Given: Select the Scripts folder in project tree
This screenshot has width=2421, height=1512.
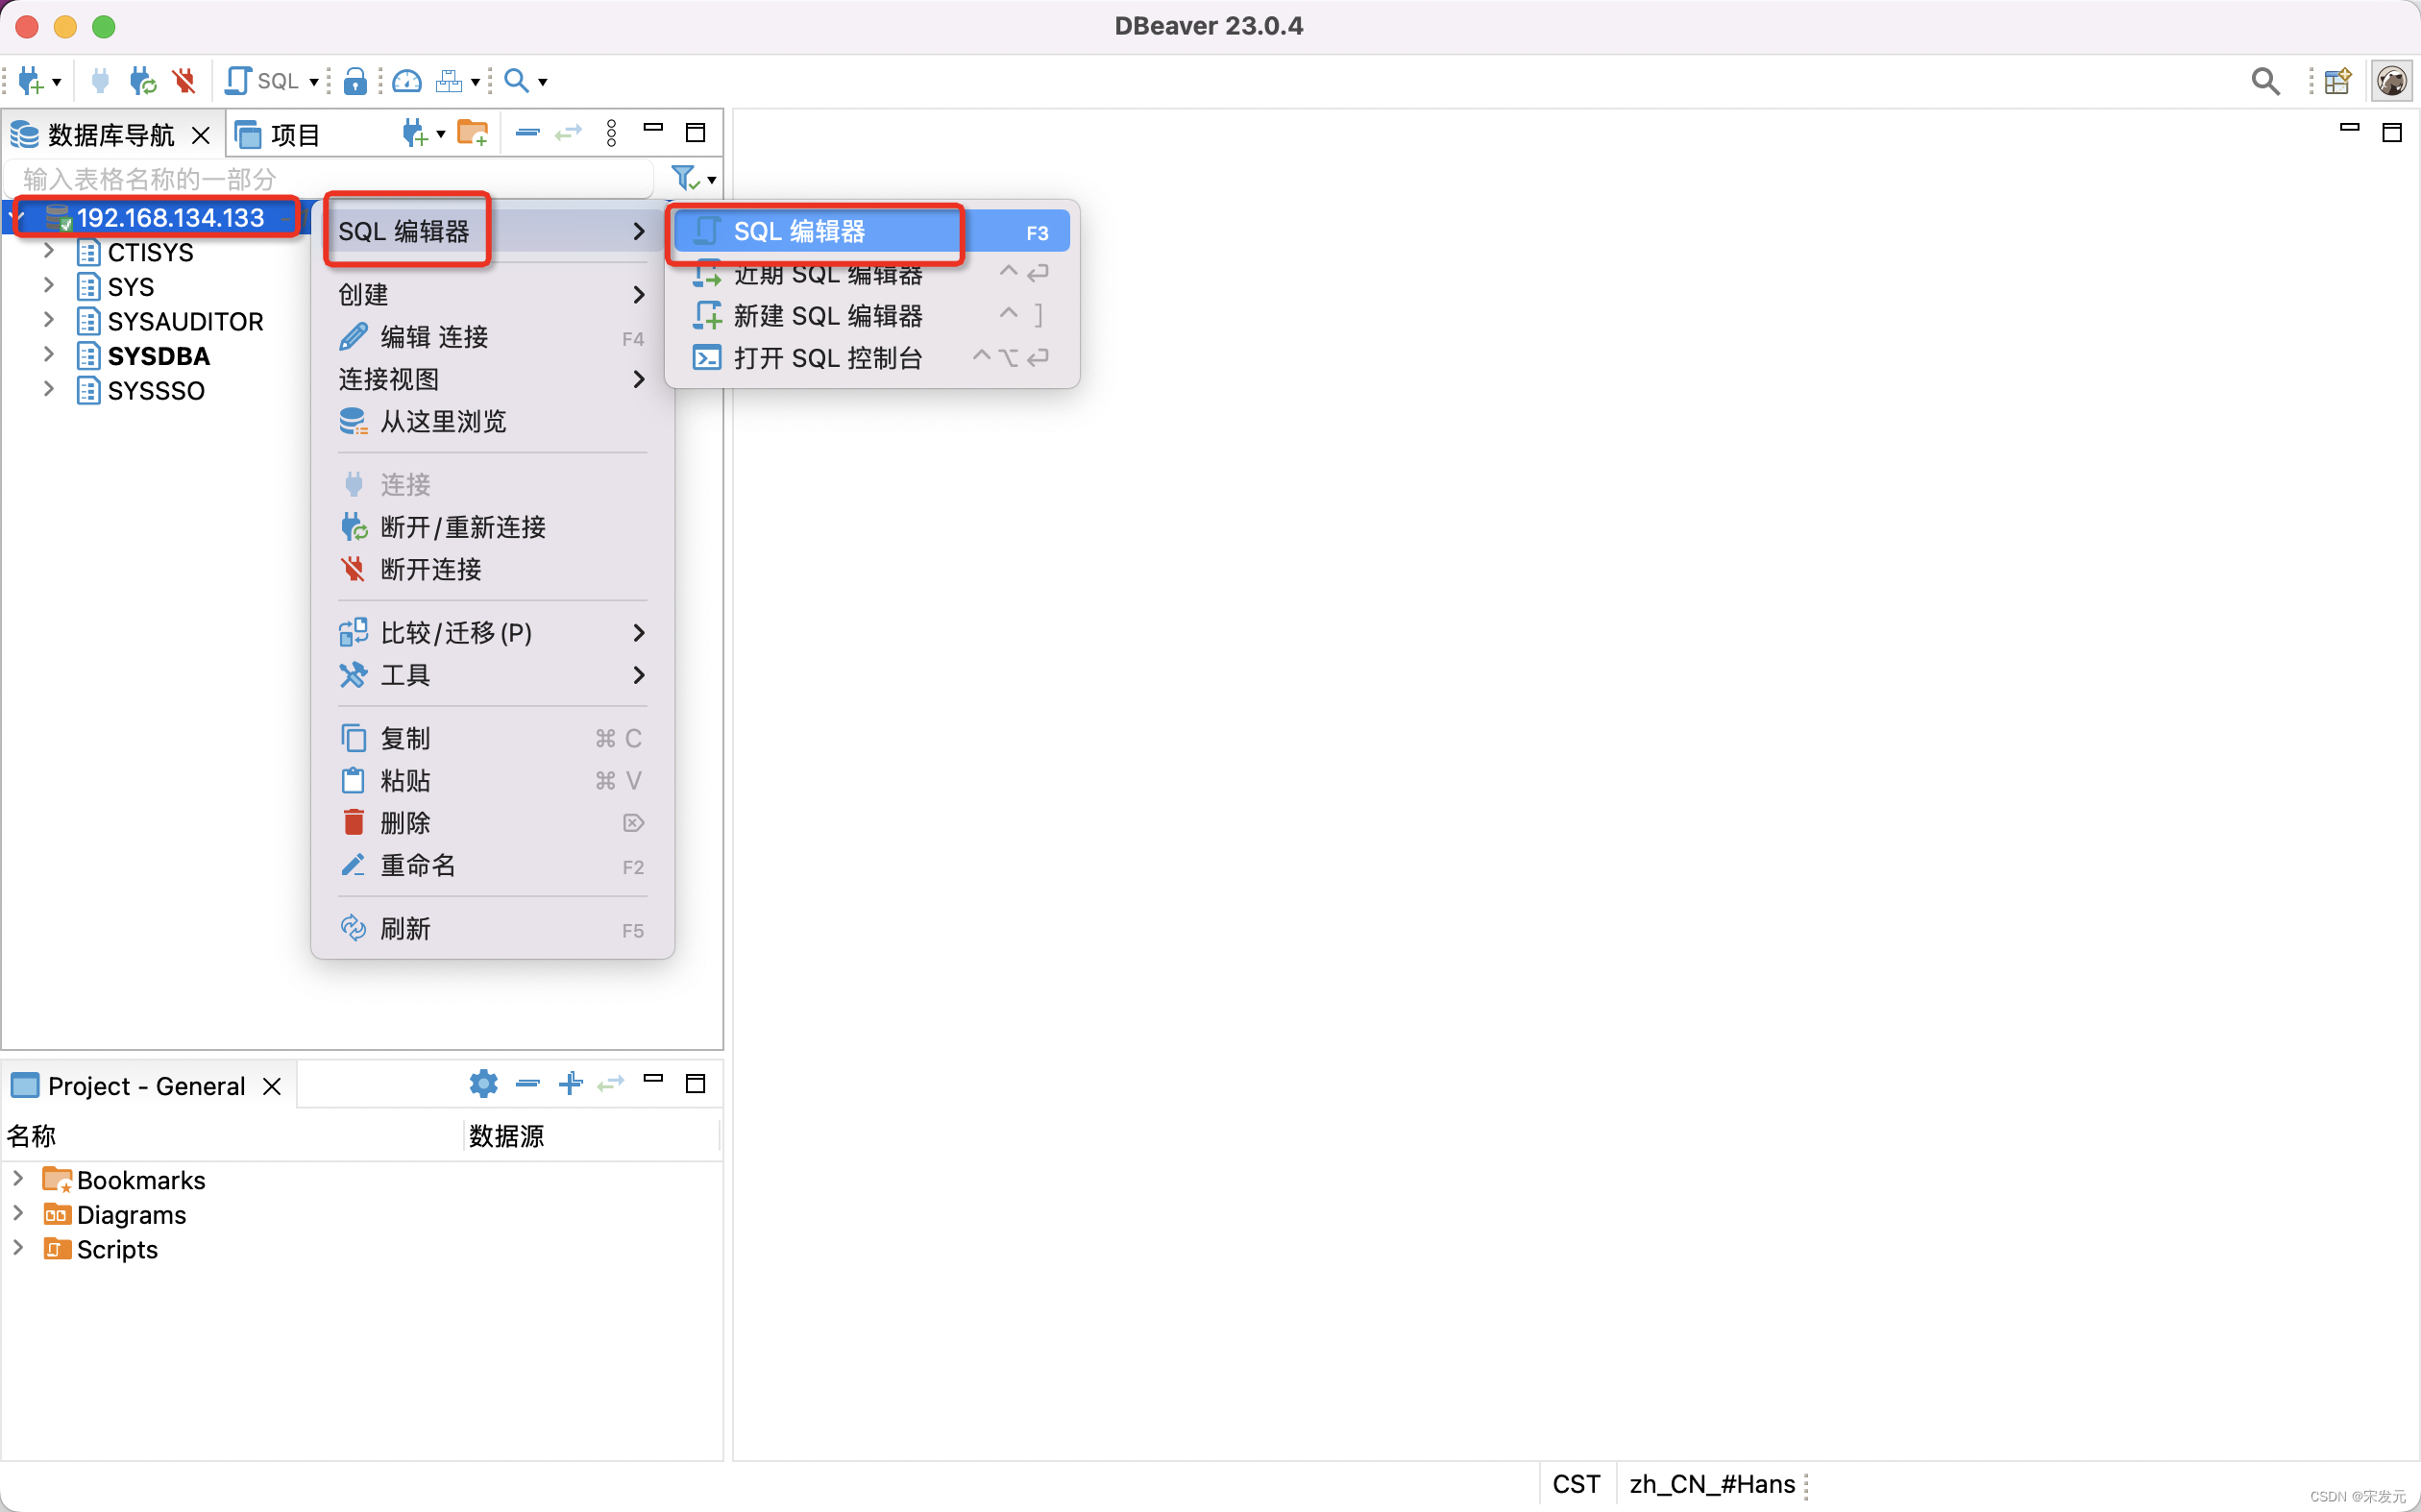Looking at the screenshot, I should (117, 1249).
